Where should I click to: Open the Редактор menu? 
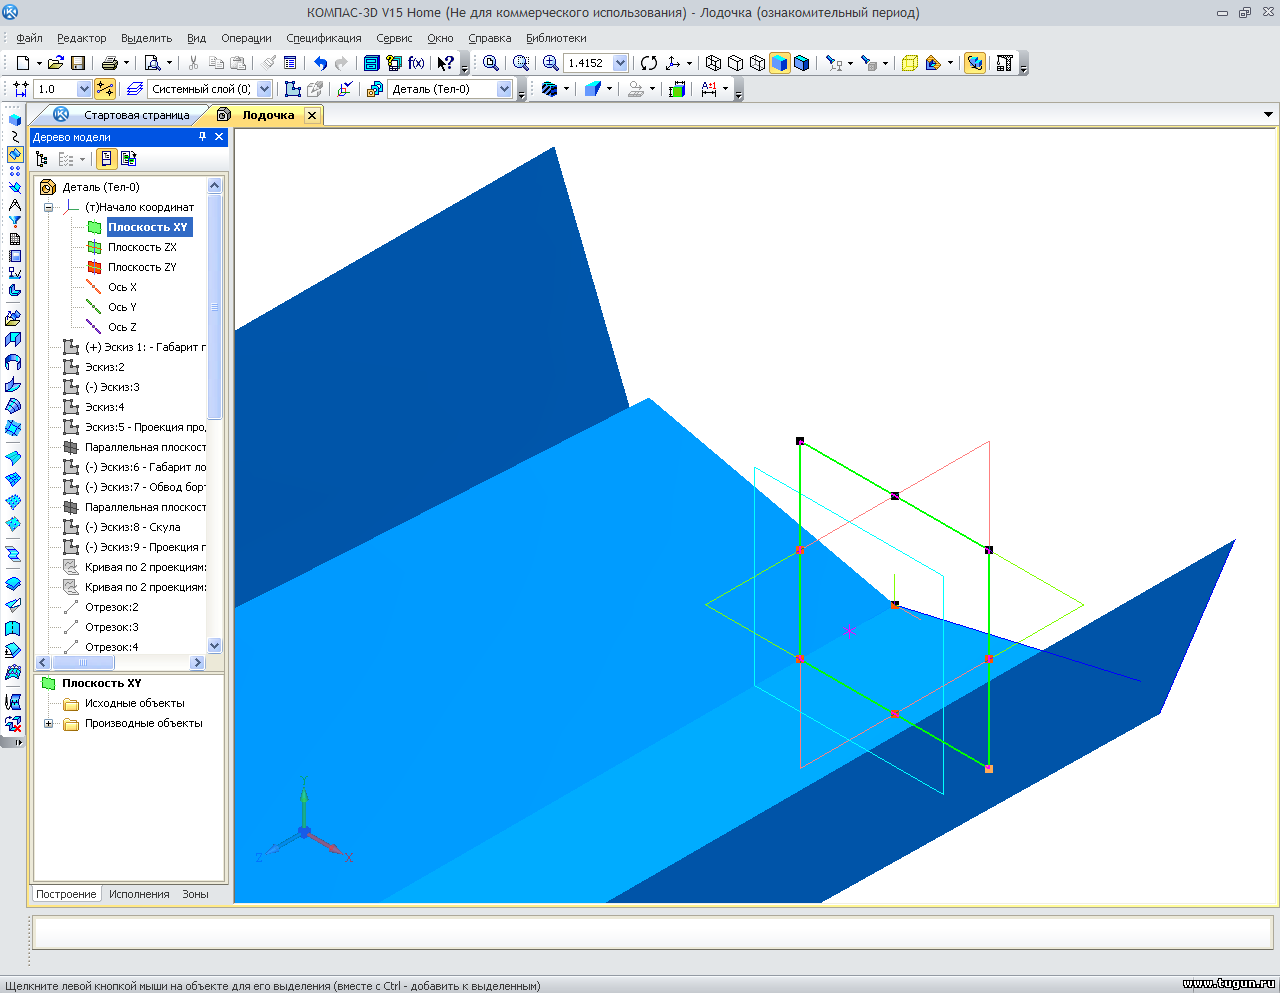[x=82, y=38]
